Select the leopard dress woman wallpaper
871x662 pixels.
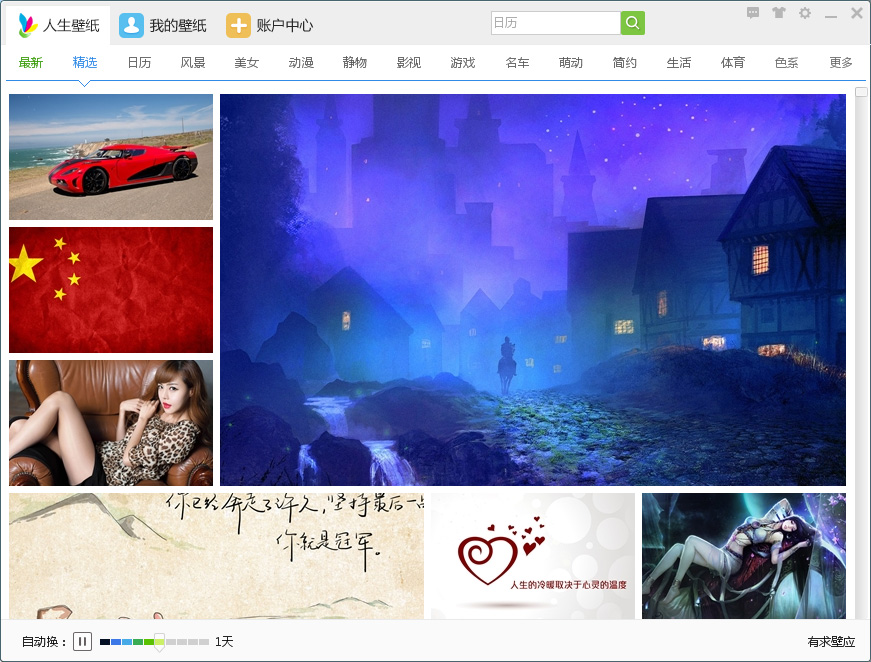coord(111,423)
